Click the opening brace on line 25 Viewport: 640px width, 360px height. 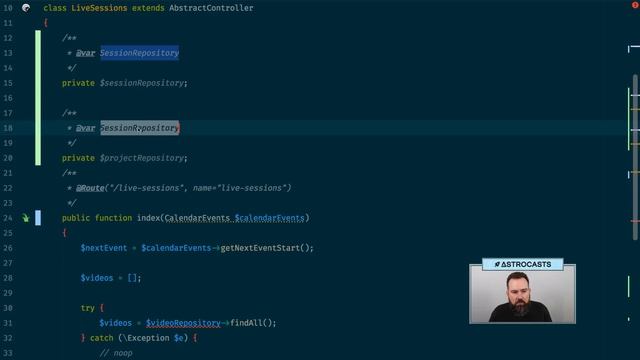point(64,233)
